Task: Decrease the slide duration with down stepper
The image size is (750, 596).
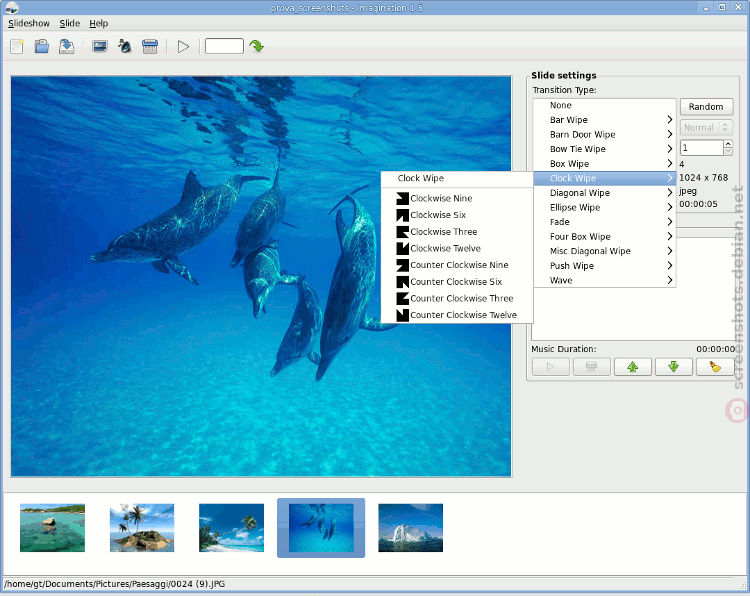Action: coord(728,152)
